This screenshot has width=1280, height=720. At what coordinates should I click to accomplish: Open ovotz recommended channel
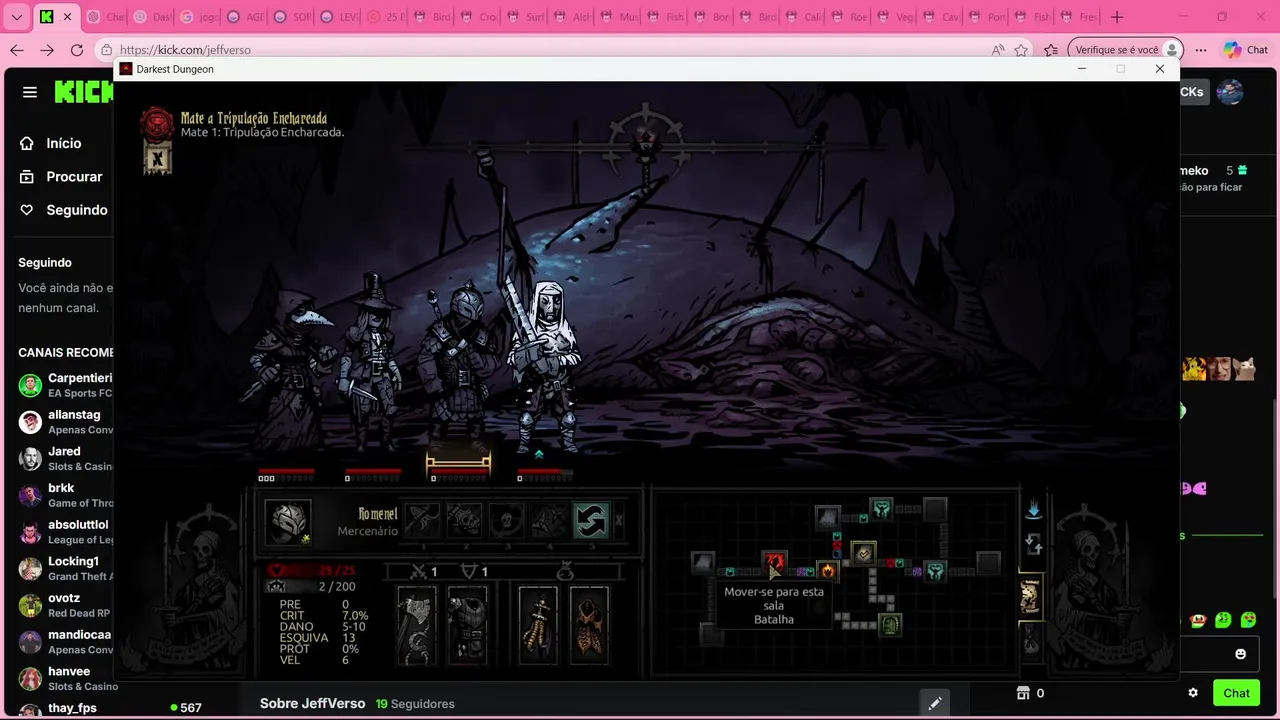(x=65, y=605)
